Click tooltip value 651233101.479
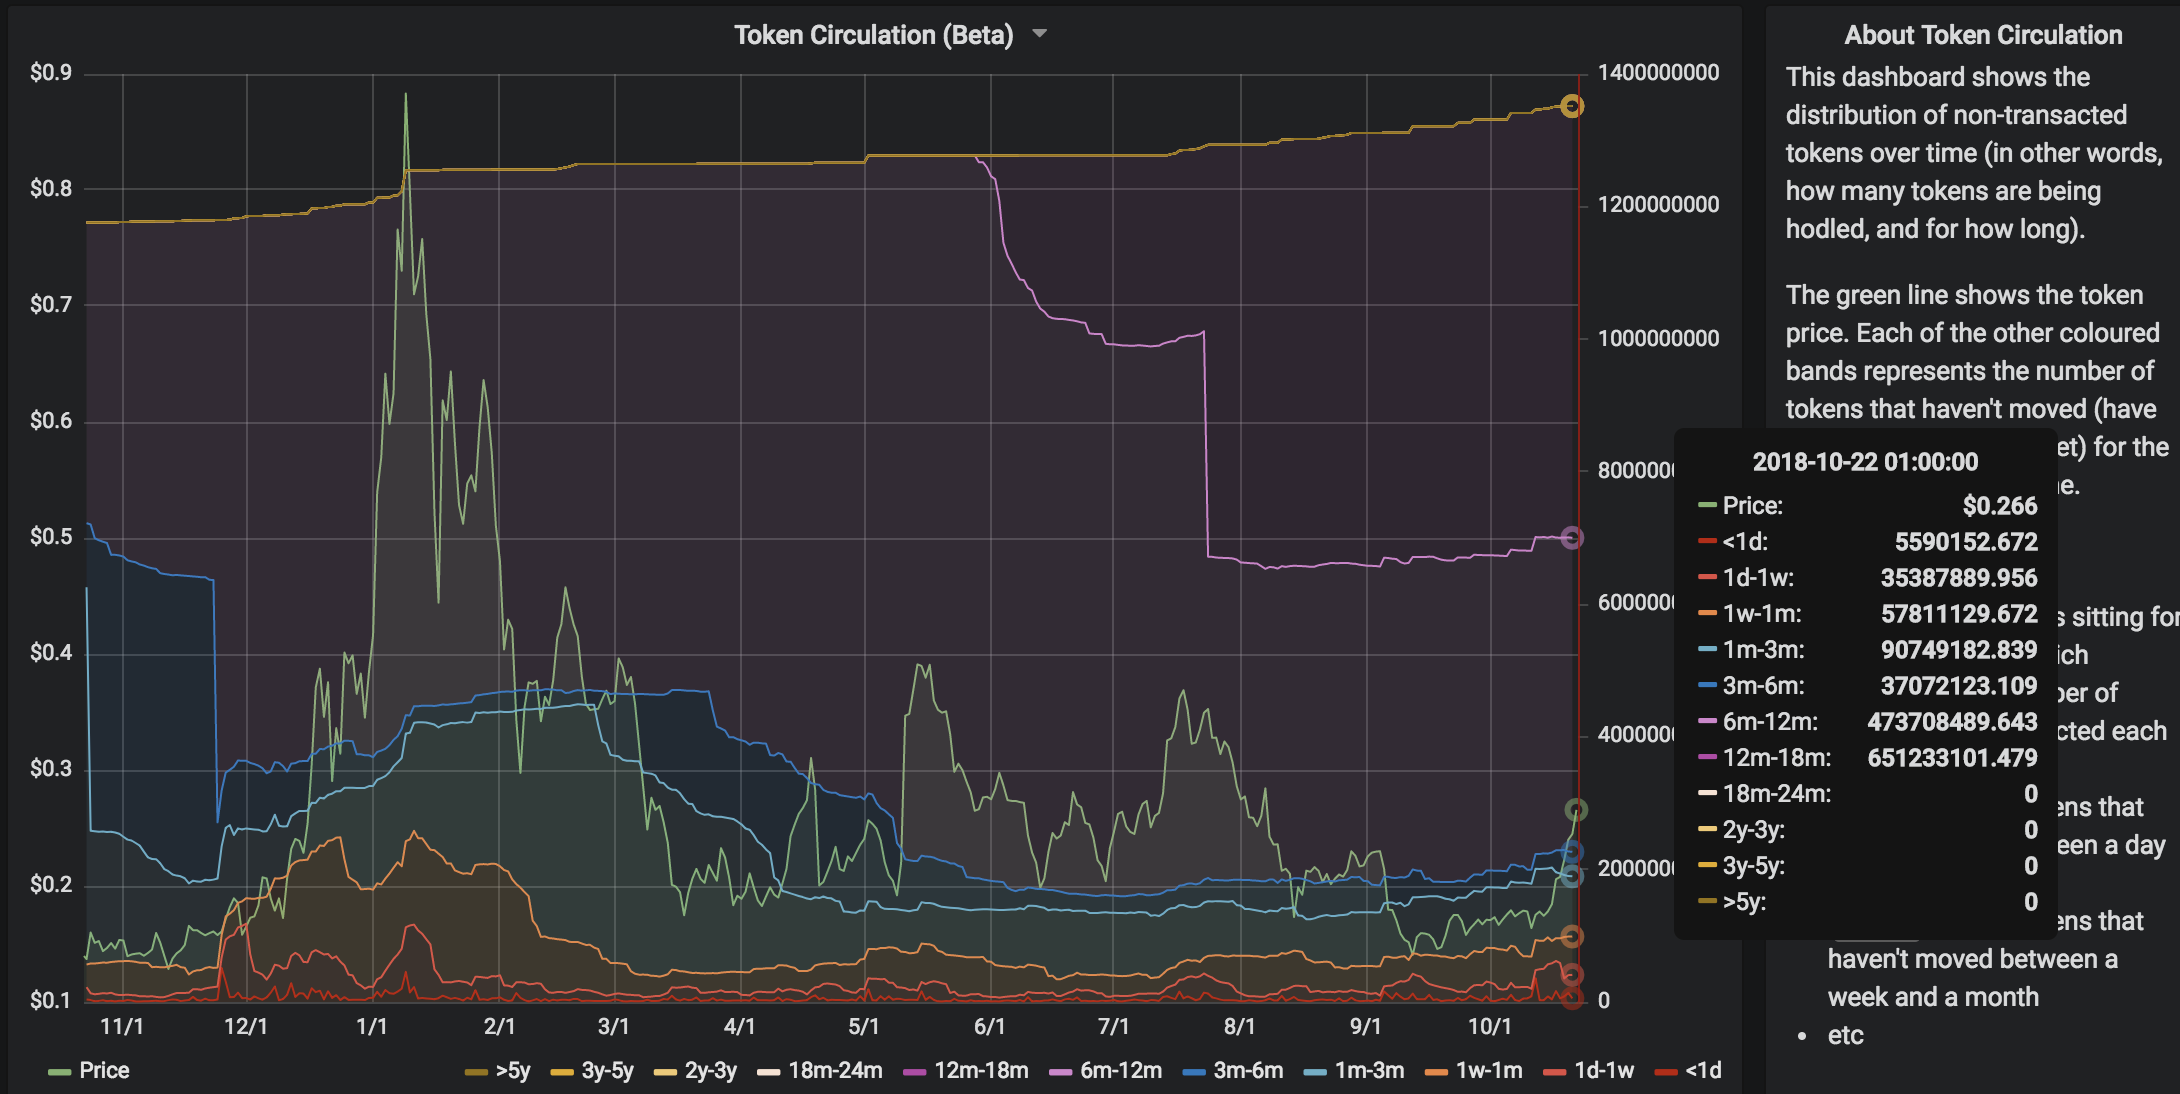The width and height of the screenshot is (2180, 1094). [1952, 758]
